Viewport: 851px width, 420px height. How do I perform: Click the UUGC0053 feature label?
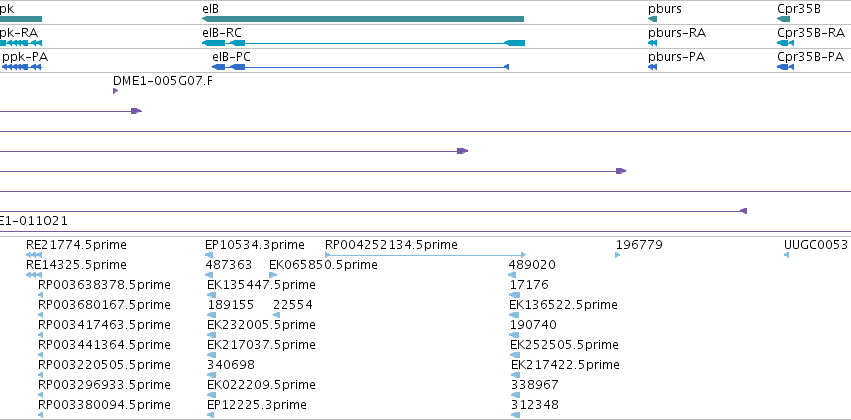(816, 245)
